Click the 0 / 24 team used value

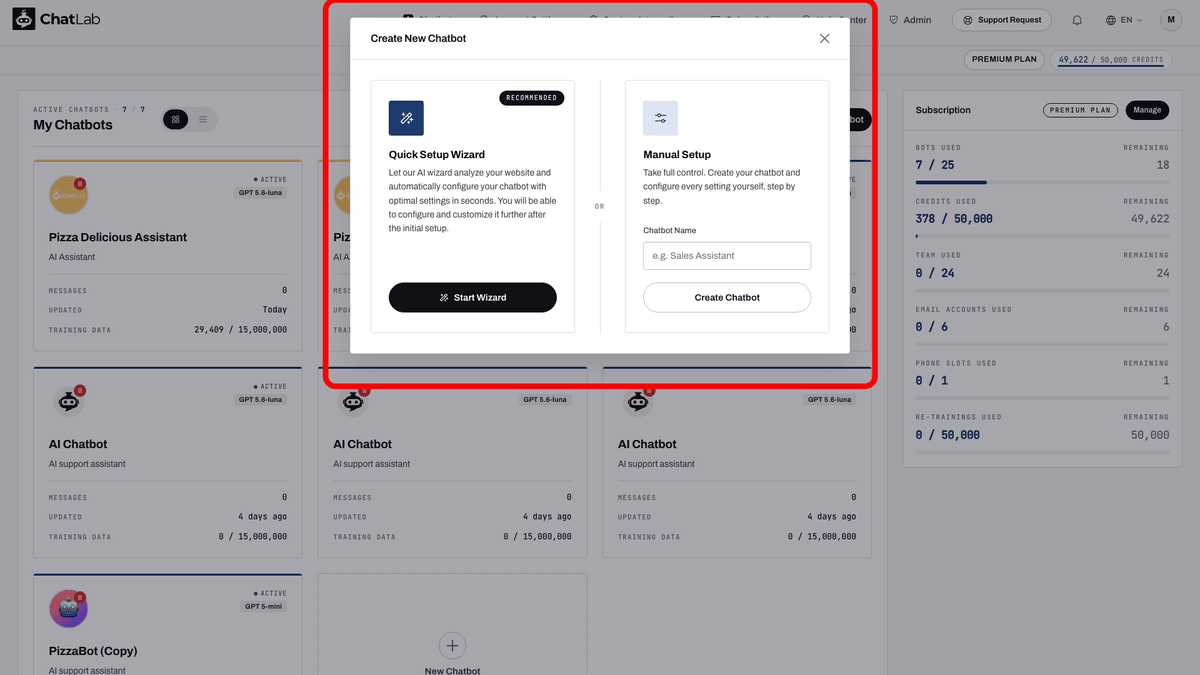(x=935, y=273)
